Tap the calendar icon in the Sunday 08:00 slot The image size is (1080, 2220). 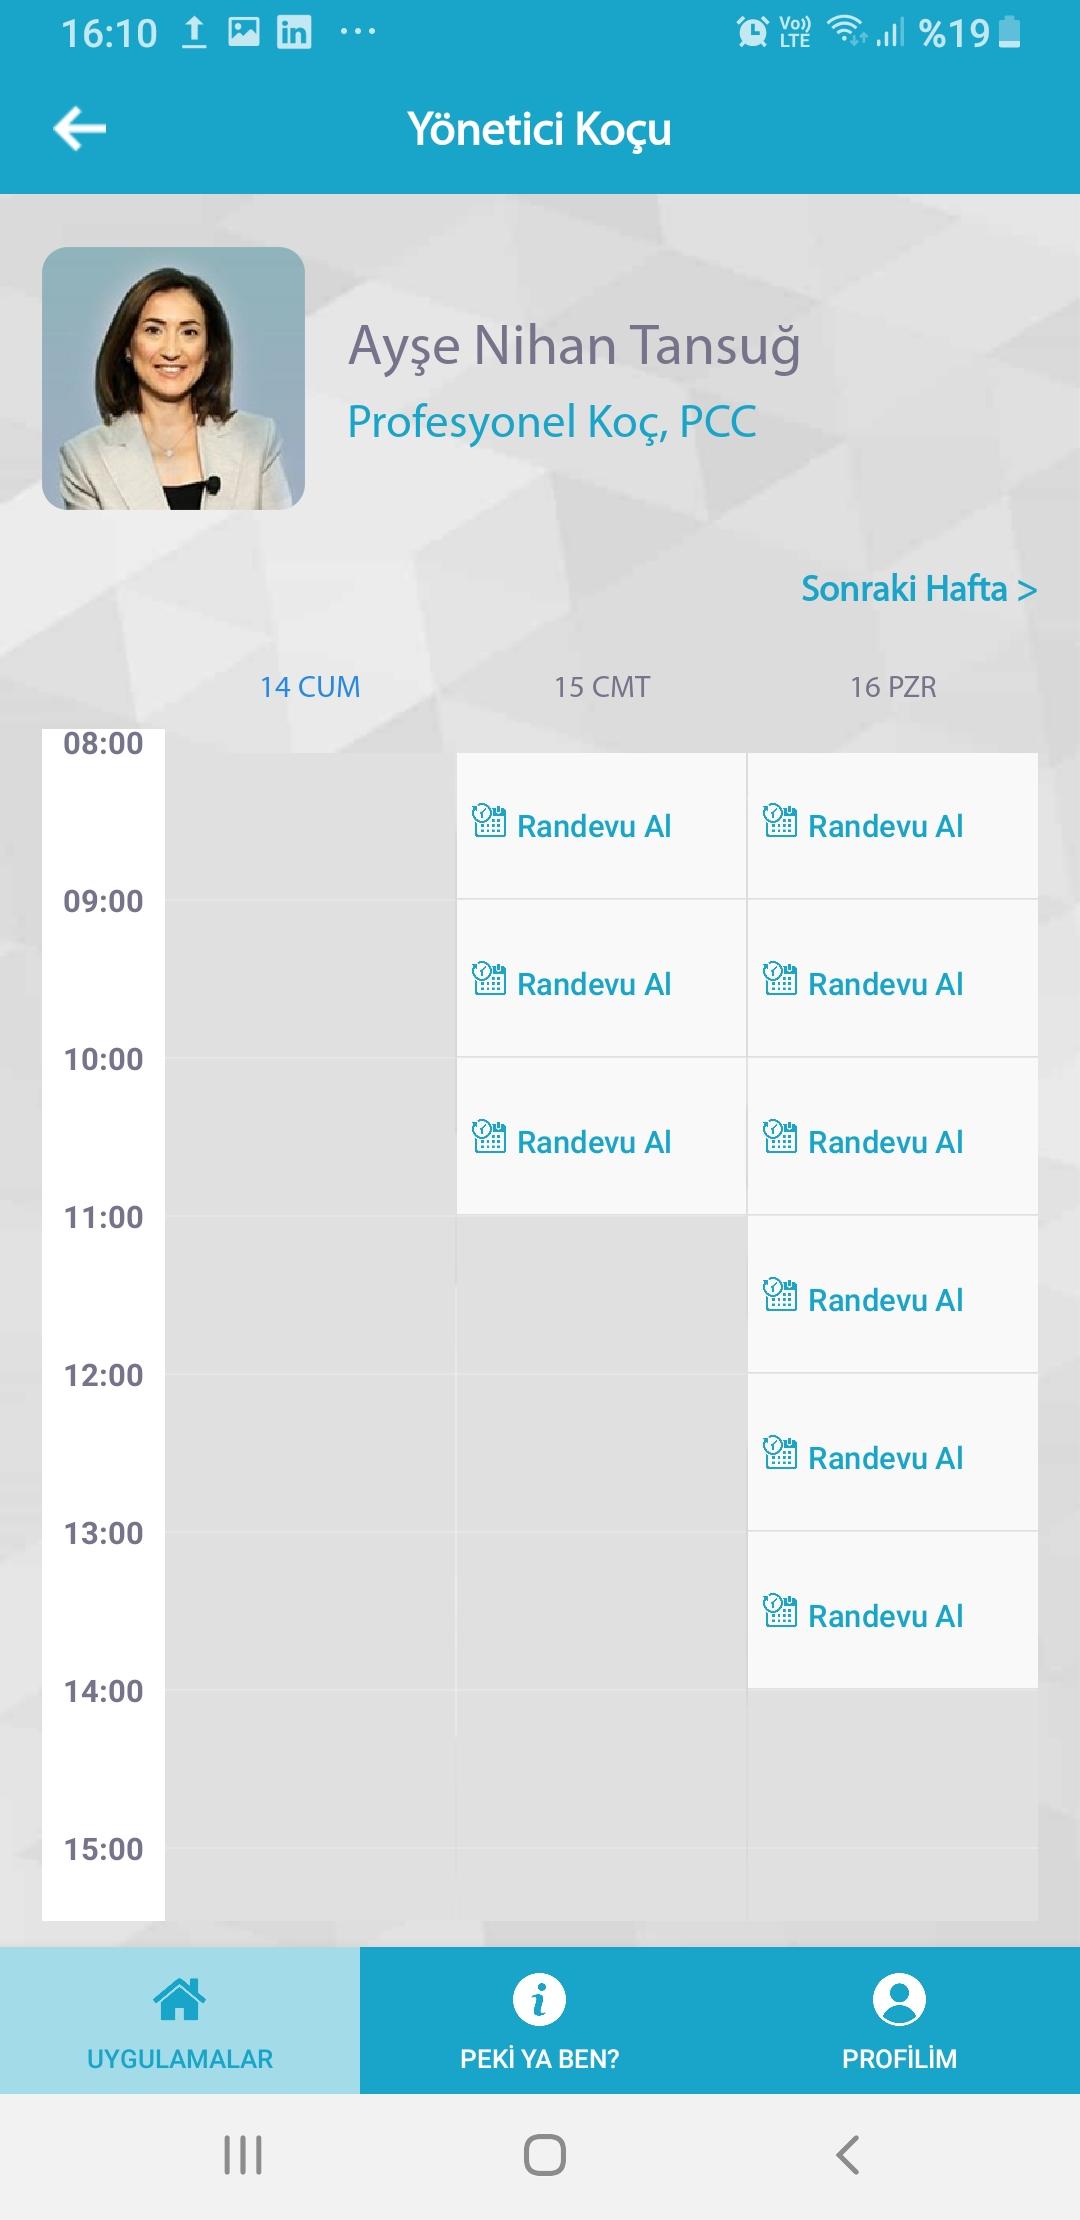780,821
